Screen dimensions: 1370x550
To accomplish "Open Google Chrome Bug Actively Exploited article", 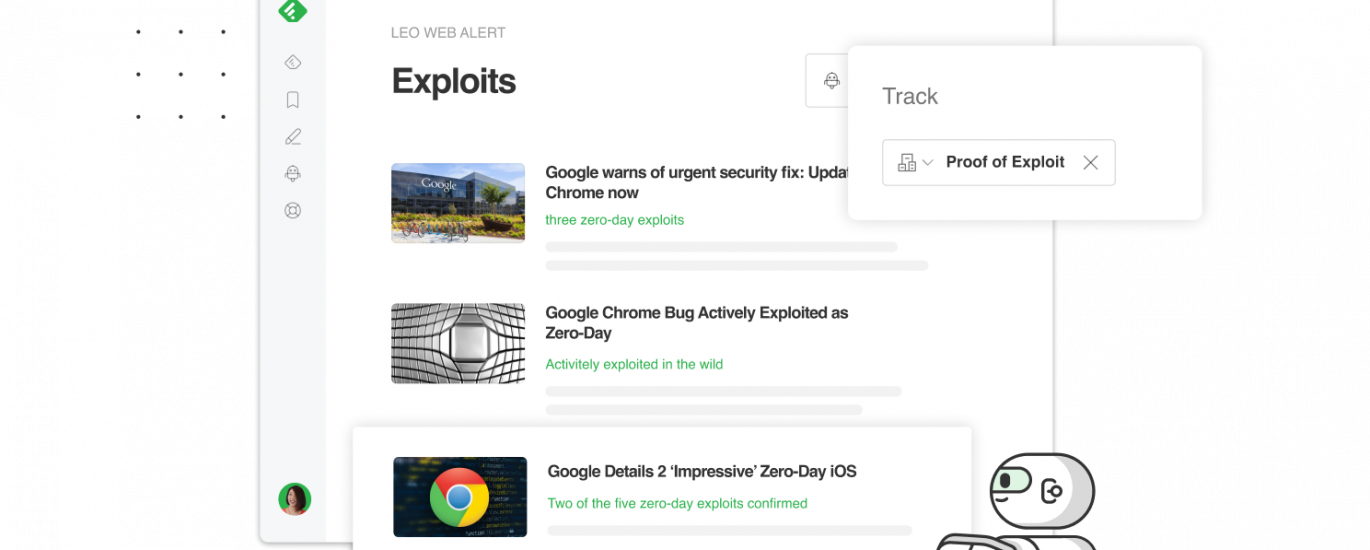I will (696, 322).
